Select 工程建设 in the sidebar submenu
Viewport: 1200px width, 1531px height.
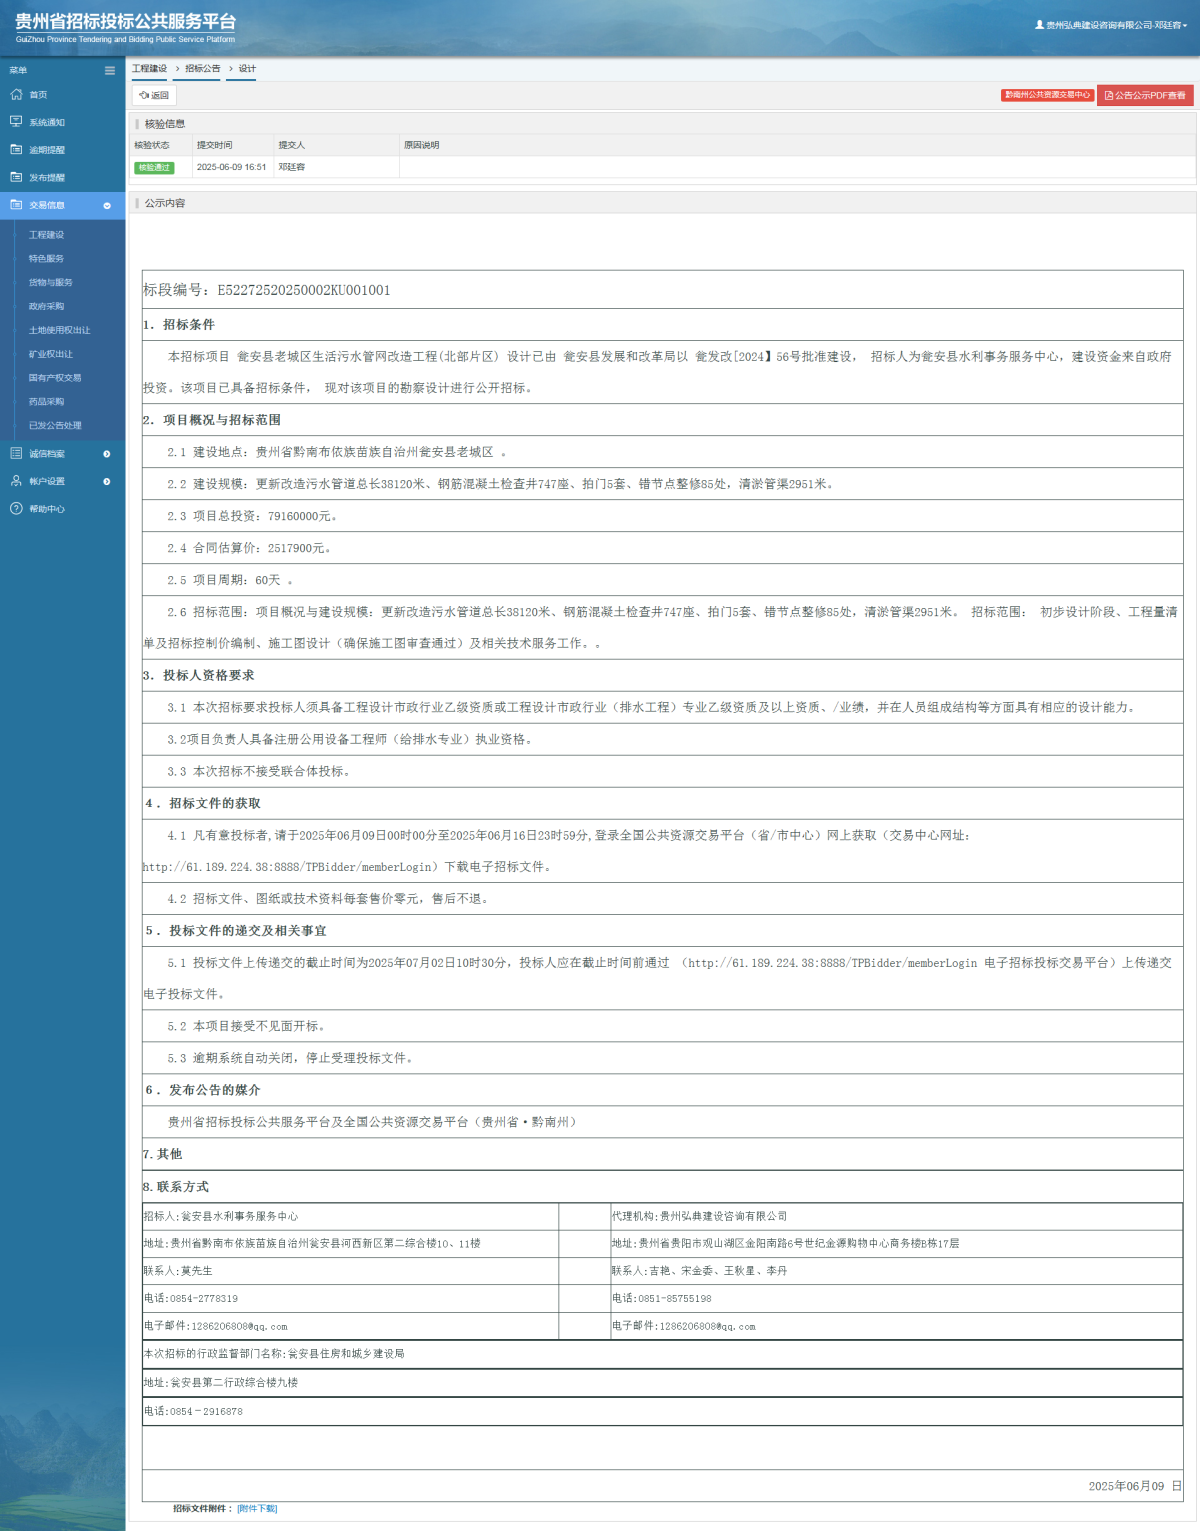[46, 235]
